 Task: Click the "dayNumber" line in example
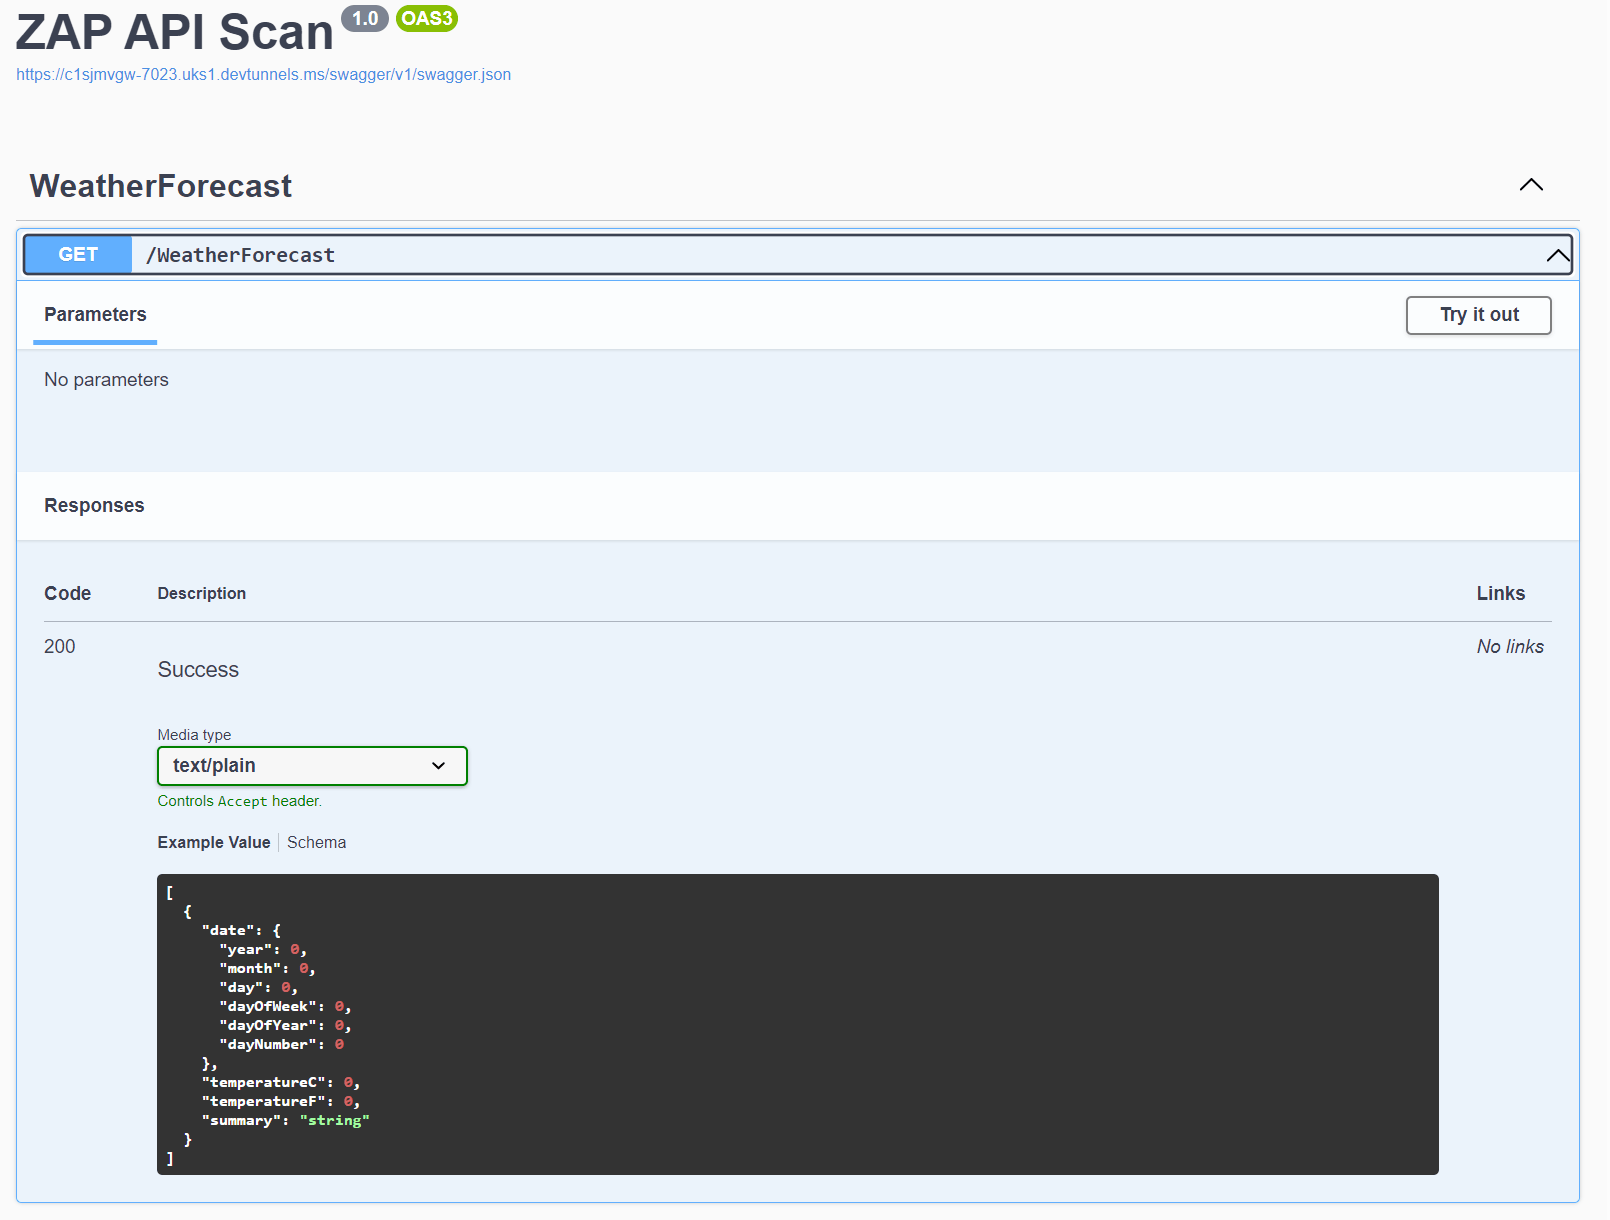[x=282, y=1045]
